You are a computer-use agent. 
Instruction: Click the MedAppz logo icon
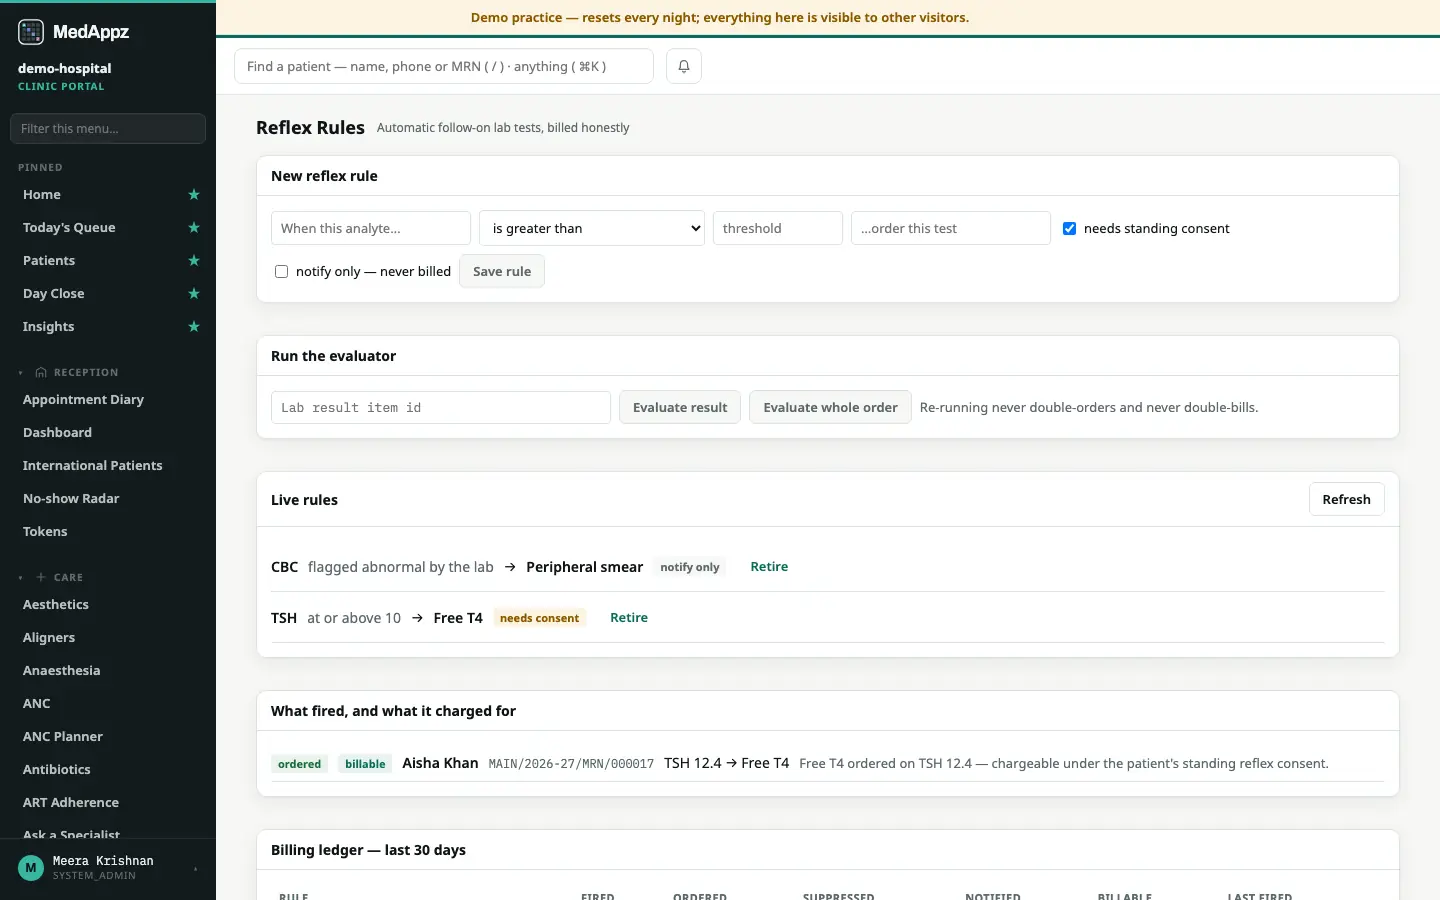(x=31, y=32)
